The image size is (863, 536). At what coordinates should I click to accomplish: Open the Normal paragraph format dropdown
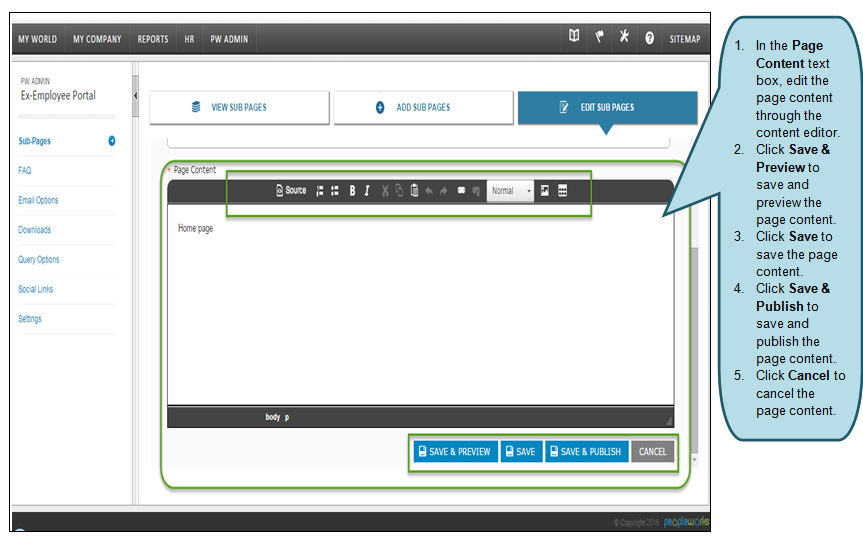pos(511,191)
